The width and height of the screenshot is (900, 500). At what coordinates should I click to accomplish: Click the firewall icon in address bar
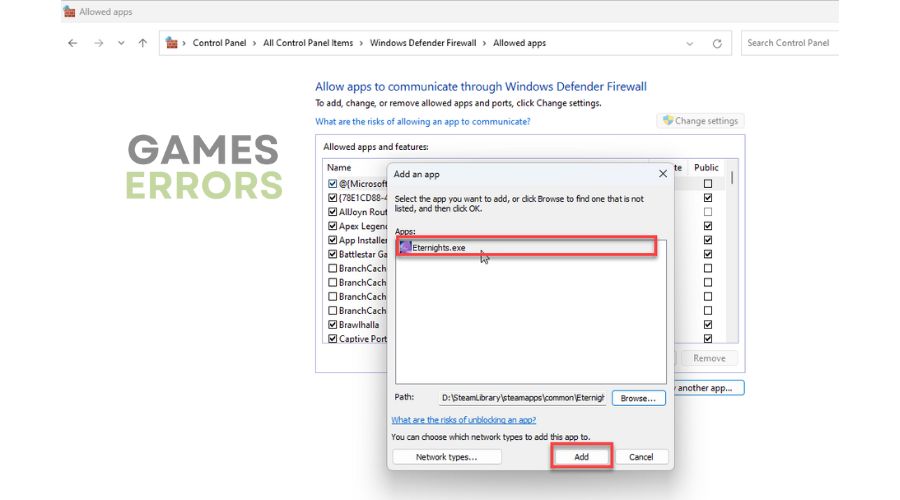click(x=171, y=43)
